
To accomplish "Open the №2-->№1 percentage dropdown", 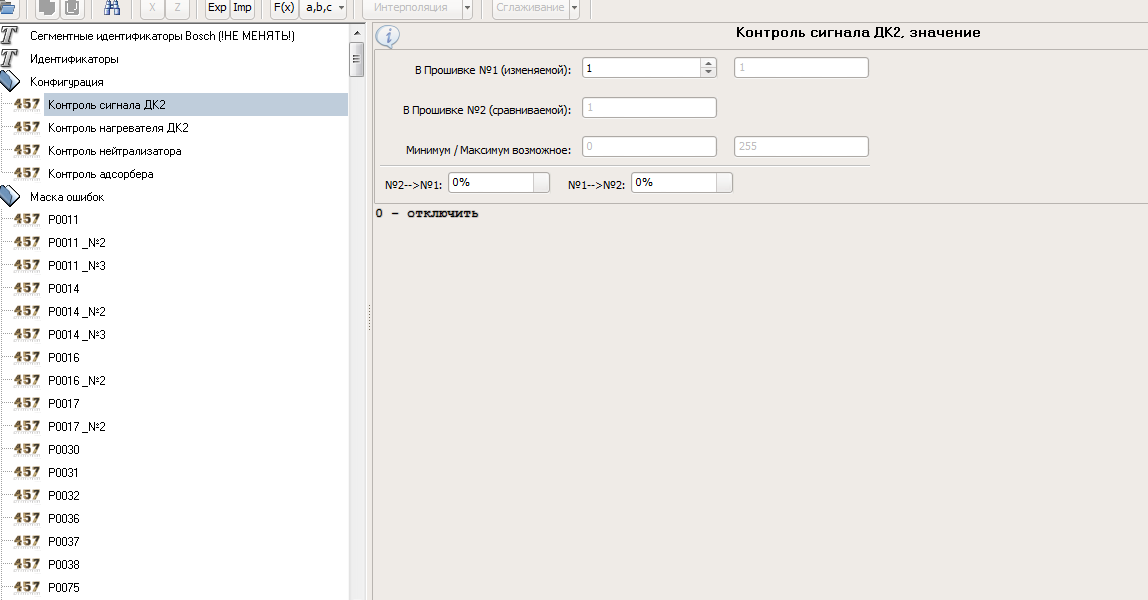I will coord(541,183).
